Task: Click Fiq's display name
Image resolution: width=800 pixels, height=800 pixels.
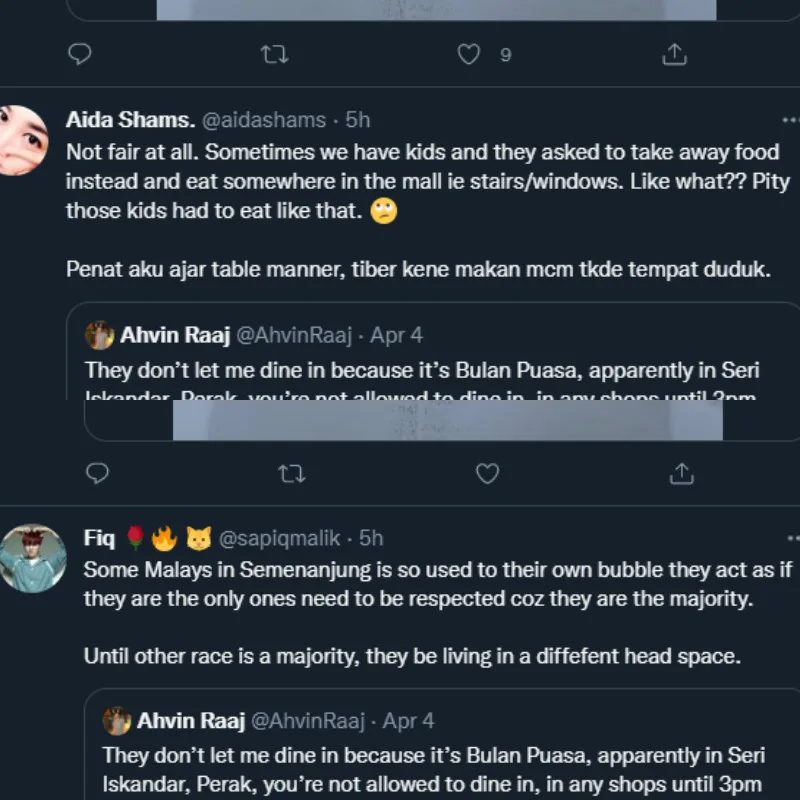Action: [x=99, y=538]
